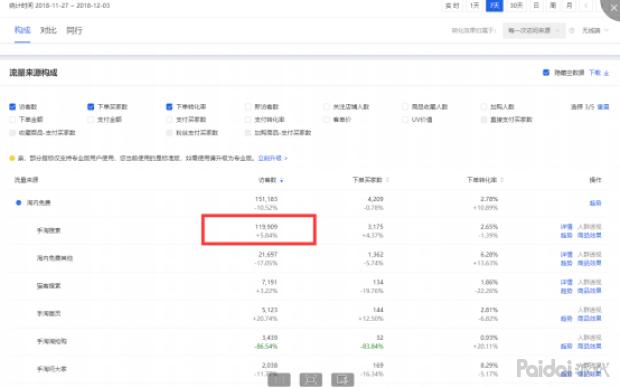The image size is (620, 388).
Task: Click the 重置 link to reset metrics
Action: (603, 107)
